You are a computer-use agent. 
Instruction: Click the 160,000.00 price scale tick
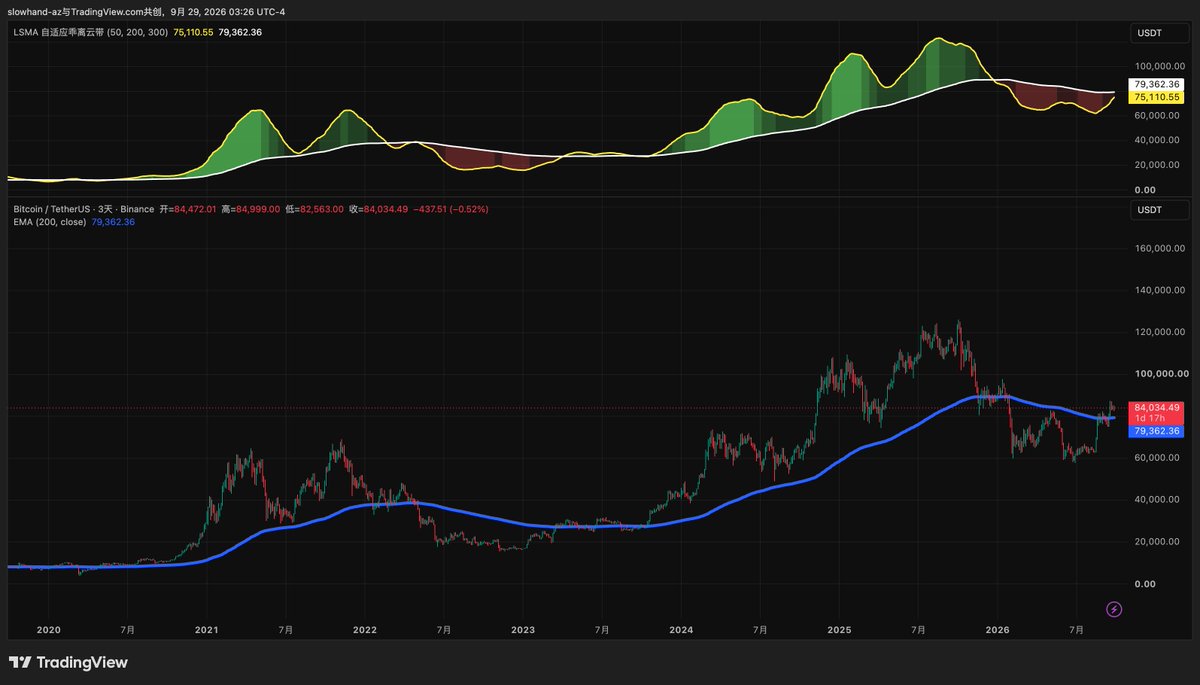click(x=1160, y=248)
